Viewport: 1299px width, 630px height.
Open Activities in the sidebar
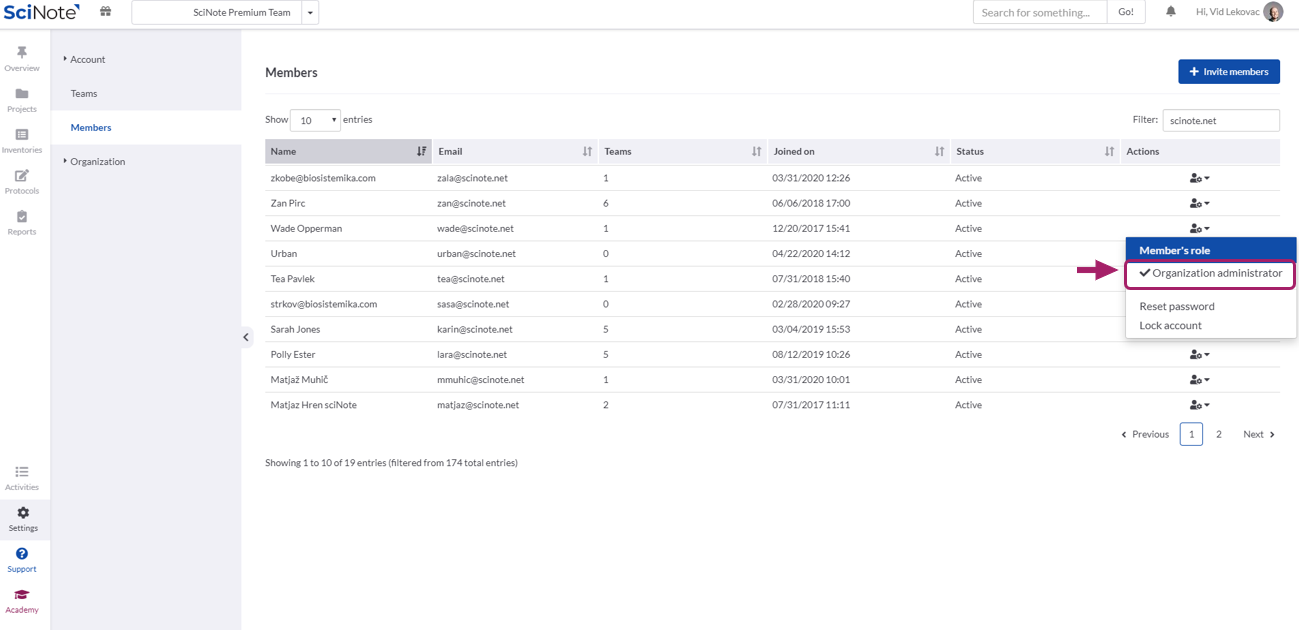click(x=22, y=478)
